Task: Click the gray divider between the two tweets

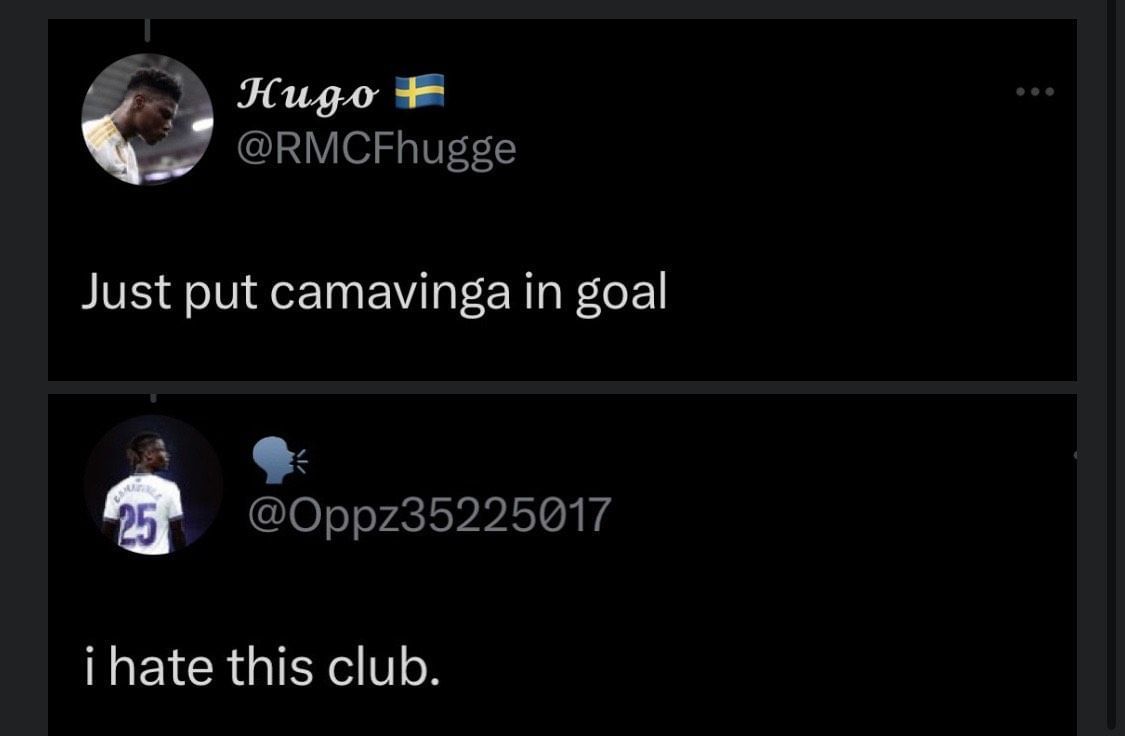Action: (562, 387)
